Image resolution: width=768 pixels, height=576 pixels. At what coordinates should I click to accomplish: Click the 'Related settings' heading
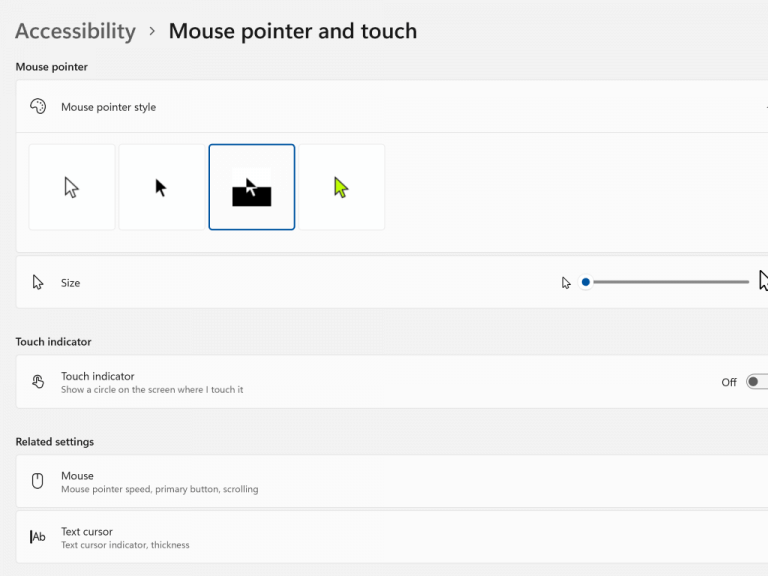pos(55,442)
